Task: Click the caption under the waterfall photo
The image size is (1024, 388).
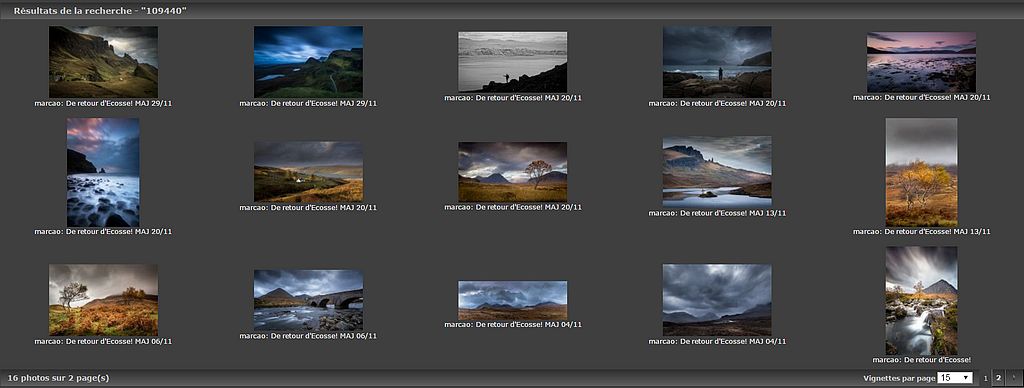Action: [921, 360]
